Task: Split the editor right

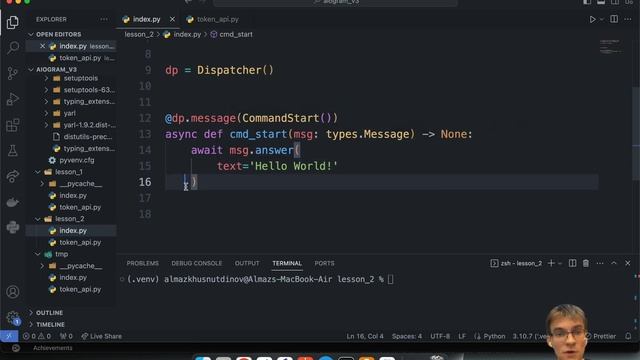Action: pyautogui.click(x=614, y=19)
